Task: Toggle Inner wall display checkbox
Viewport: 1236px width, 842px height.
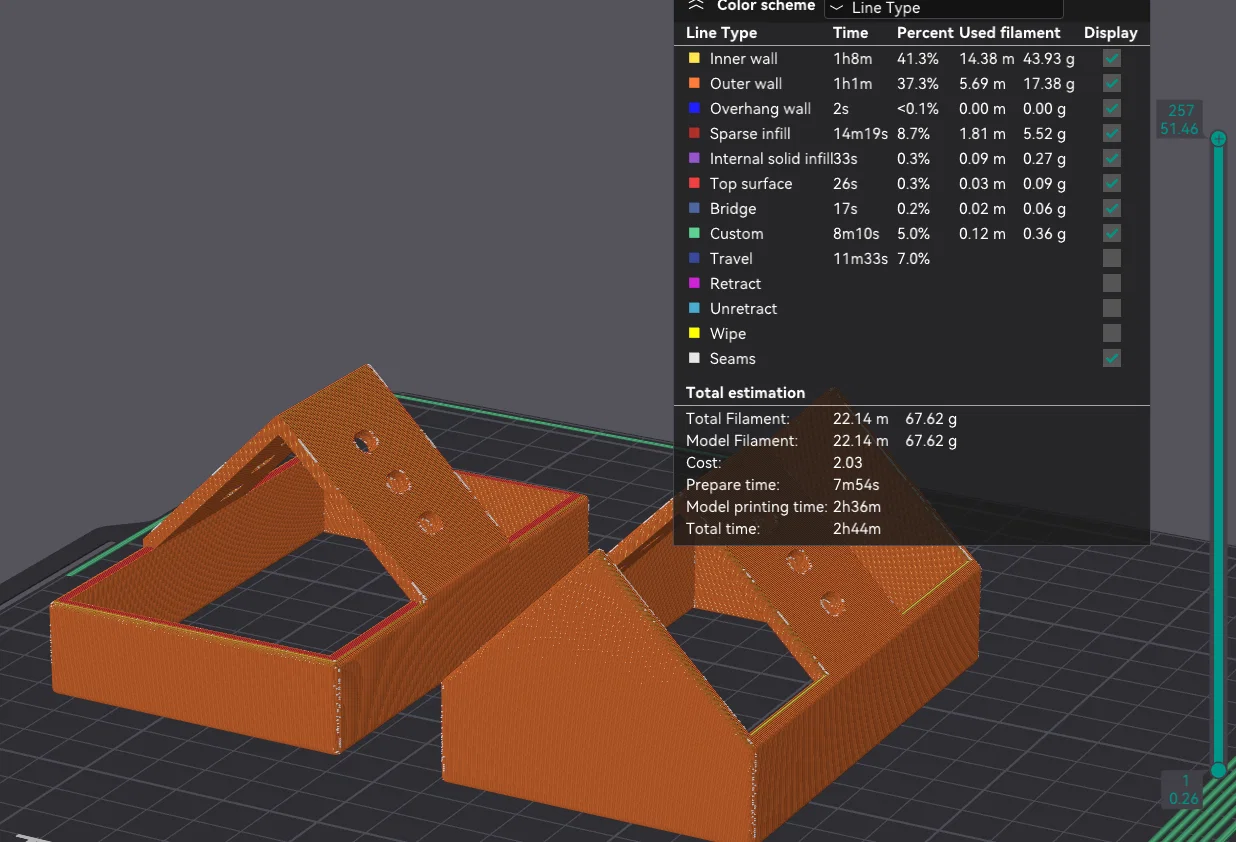Action: tap(1111, 58)
